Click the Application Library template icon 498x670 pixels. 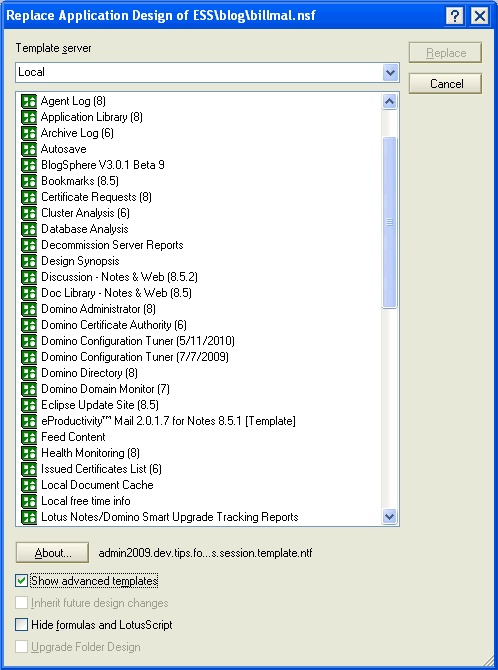(29, 117)
